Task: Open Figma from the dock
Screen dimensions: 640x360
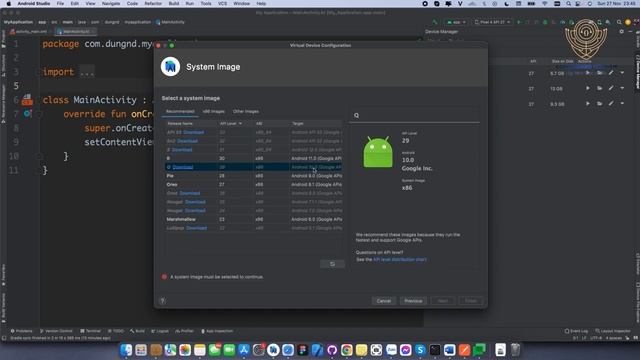Action: 302,350
